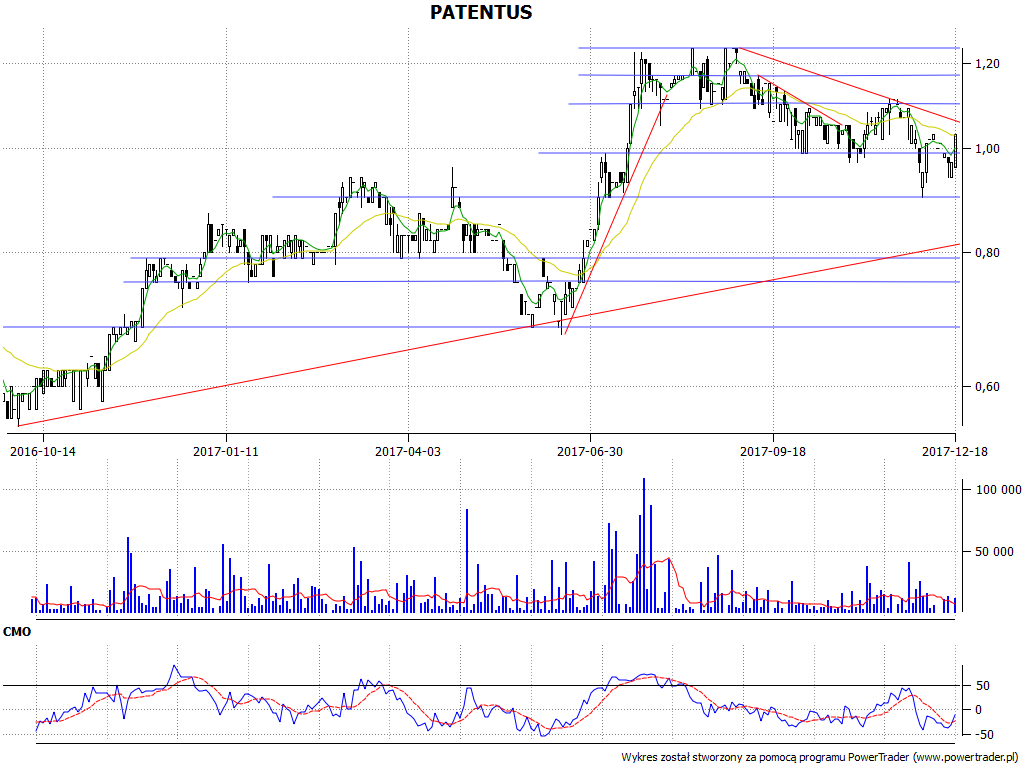Click the tallest volume bar near 100 000
1024x768 pixels.
pos(644,545)
